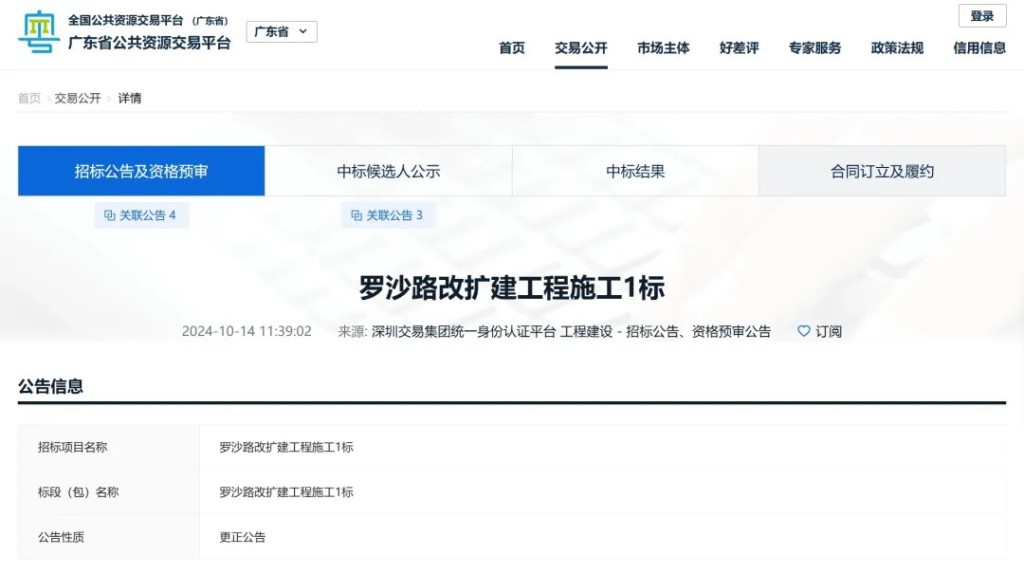
Task: Open the 合同订立及履约 tab
Action: point(882,171)
